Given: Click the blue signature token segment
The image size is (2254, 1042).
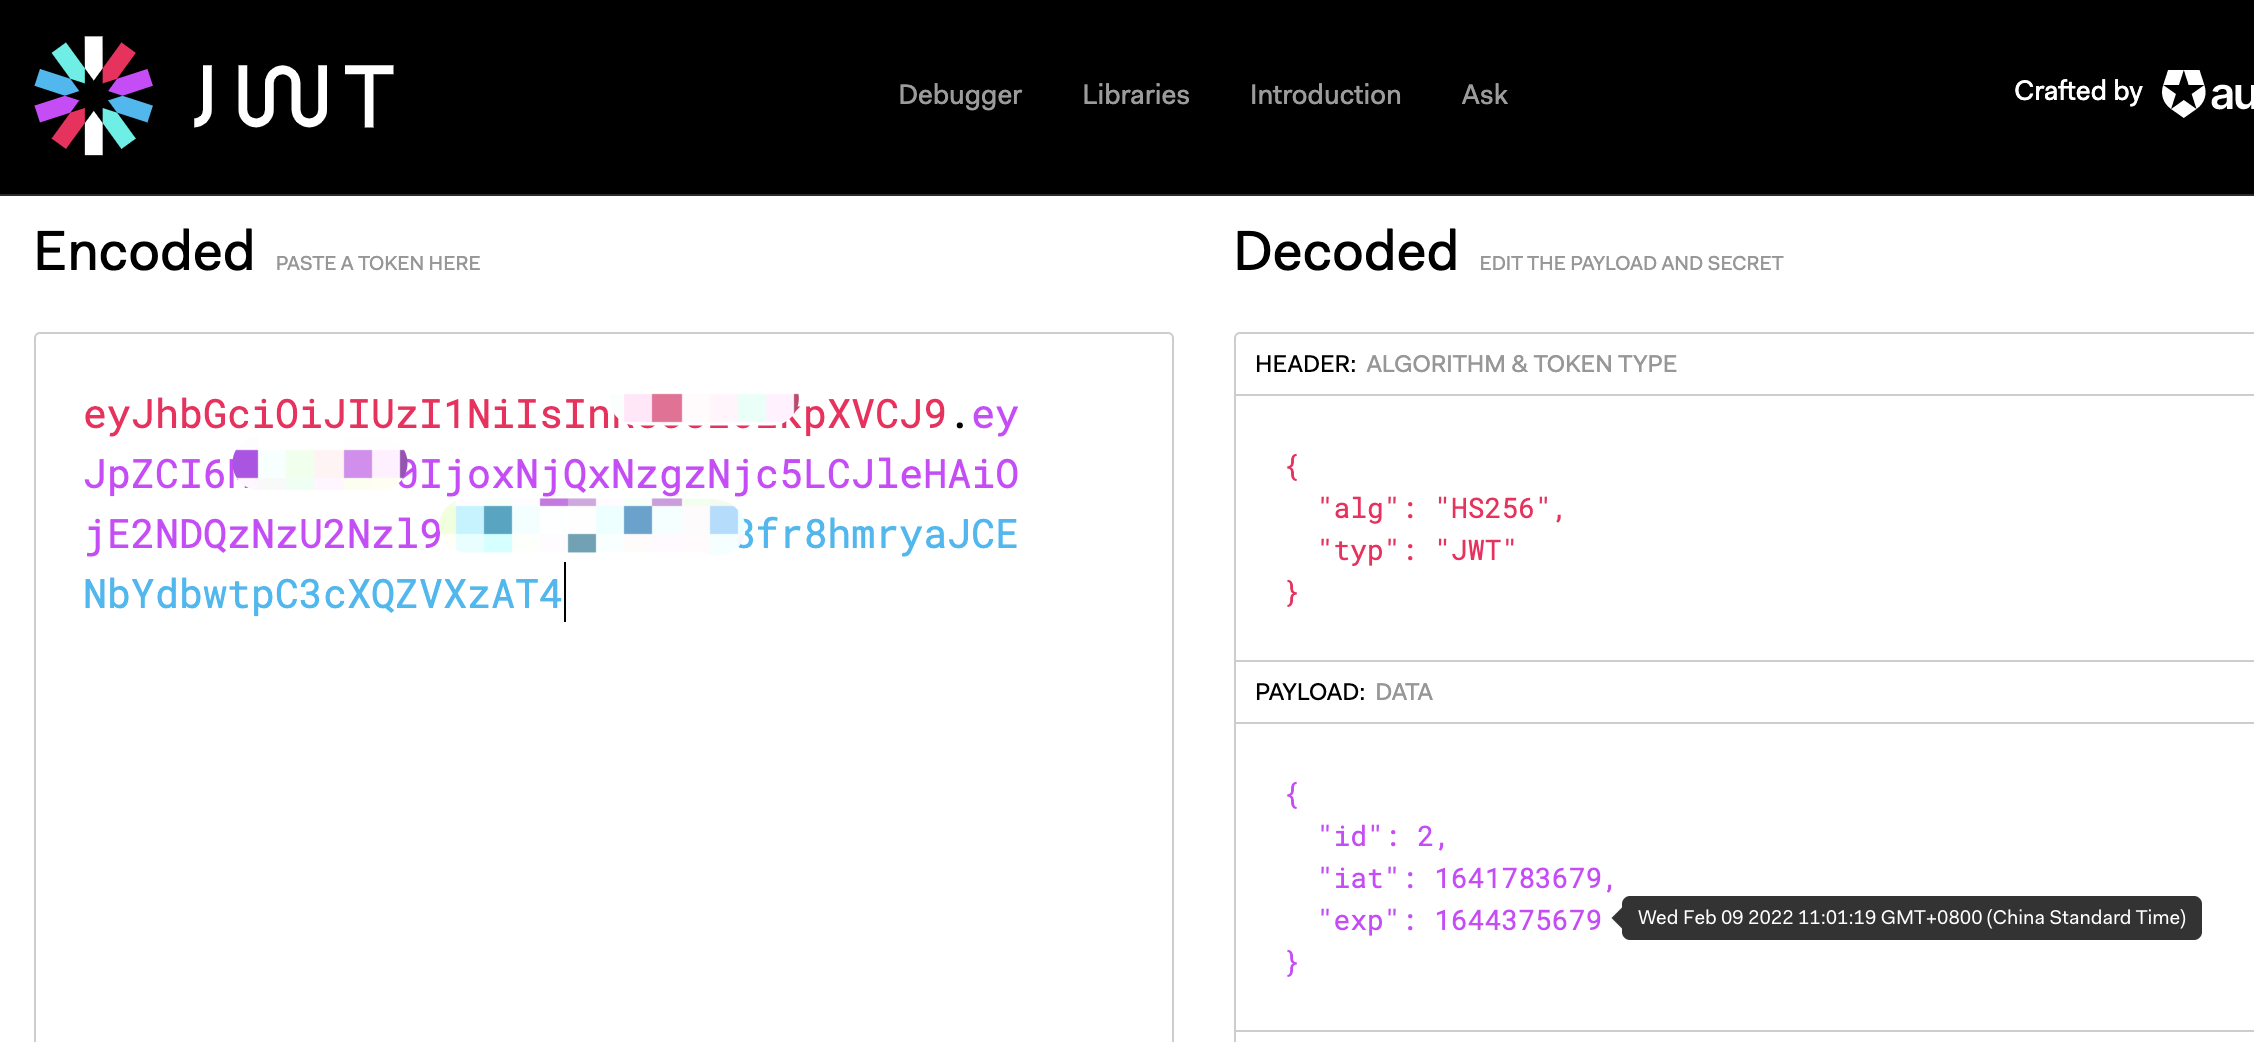Looking at the screenshot, I should click(x=320, y=593).
